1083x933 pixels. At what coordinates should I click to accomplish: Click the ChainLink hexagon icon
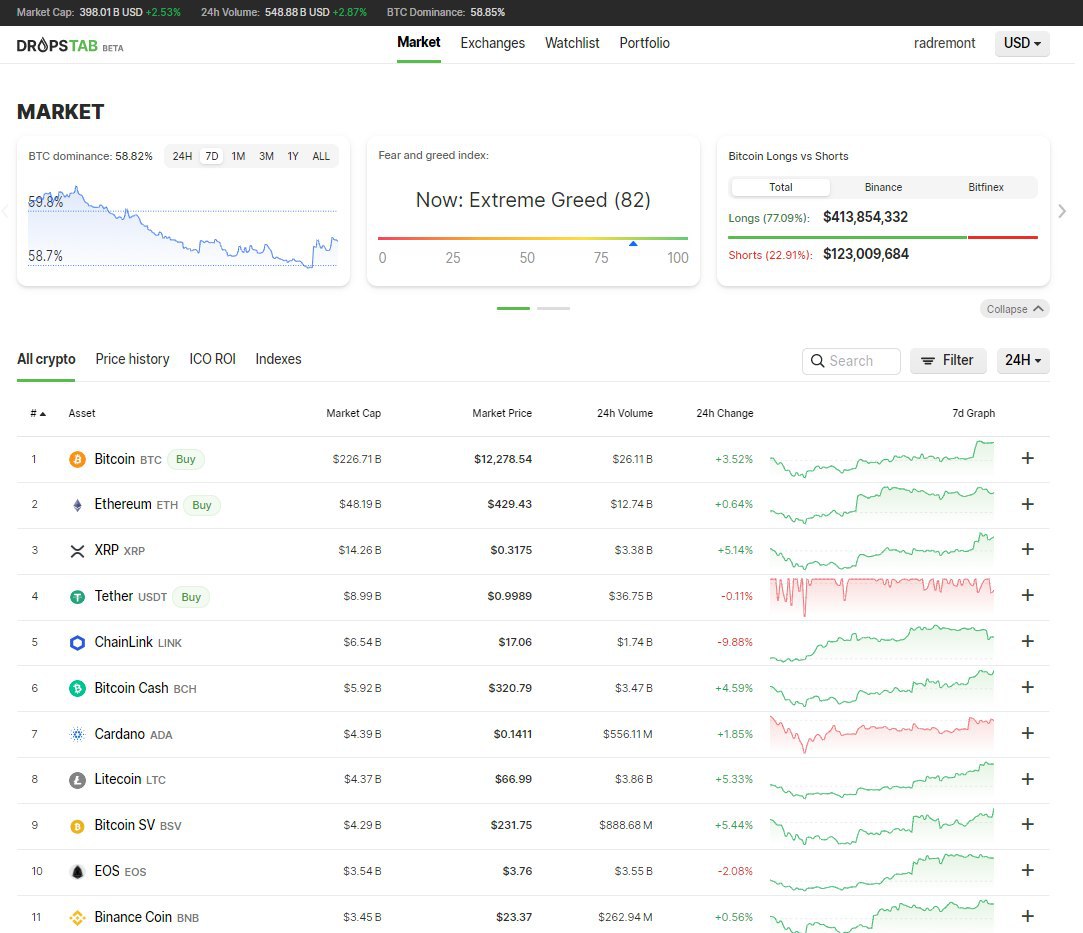pos(77,643)
